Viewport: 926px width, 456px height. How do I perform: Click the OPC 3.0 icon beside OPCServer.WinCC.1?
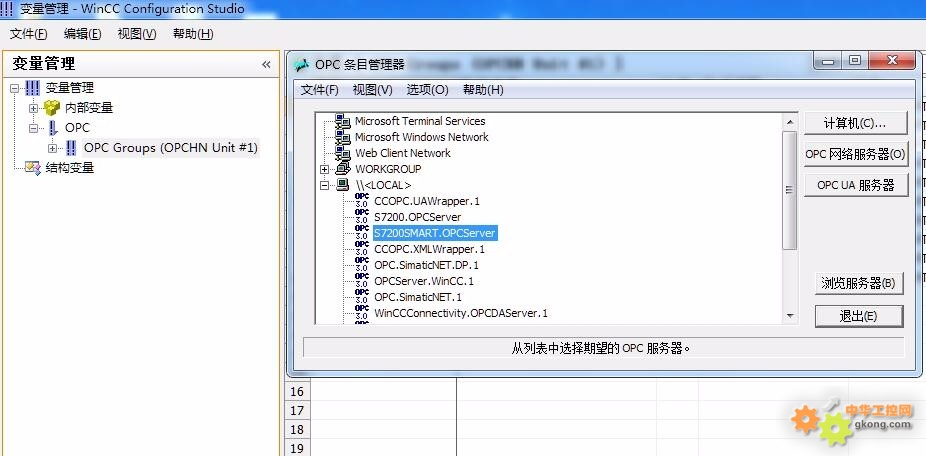click(x=362, y=281)
